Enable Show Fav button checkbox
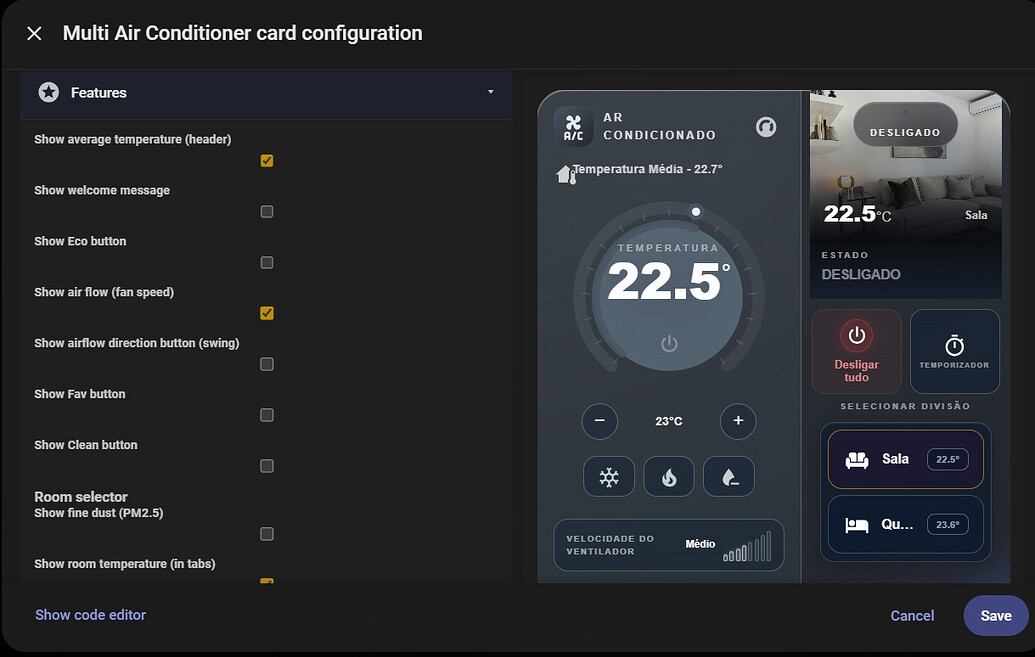This screenshot has width=1035, height=657. pos(267,415)
